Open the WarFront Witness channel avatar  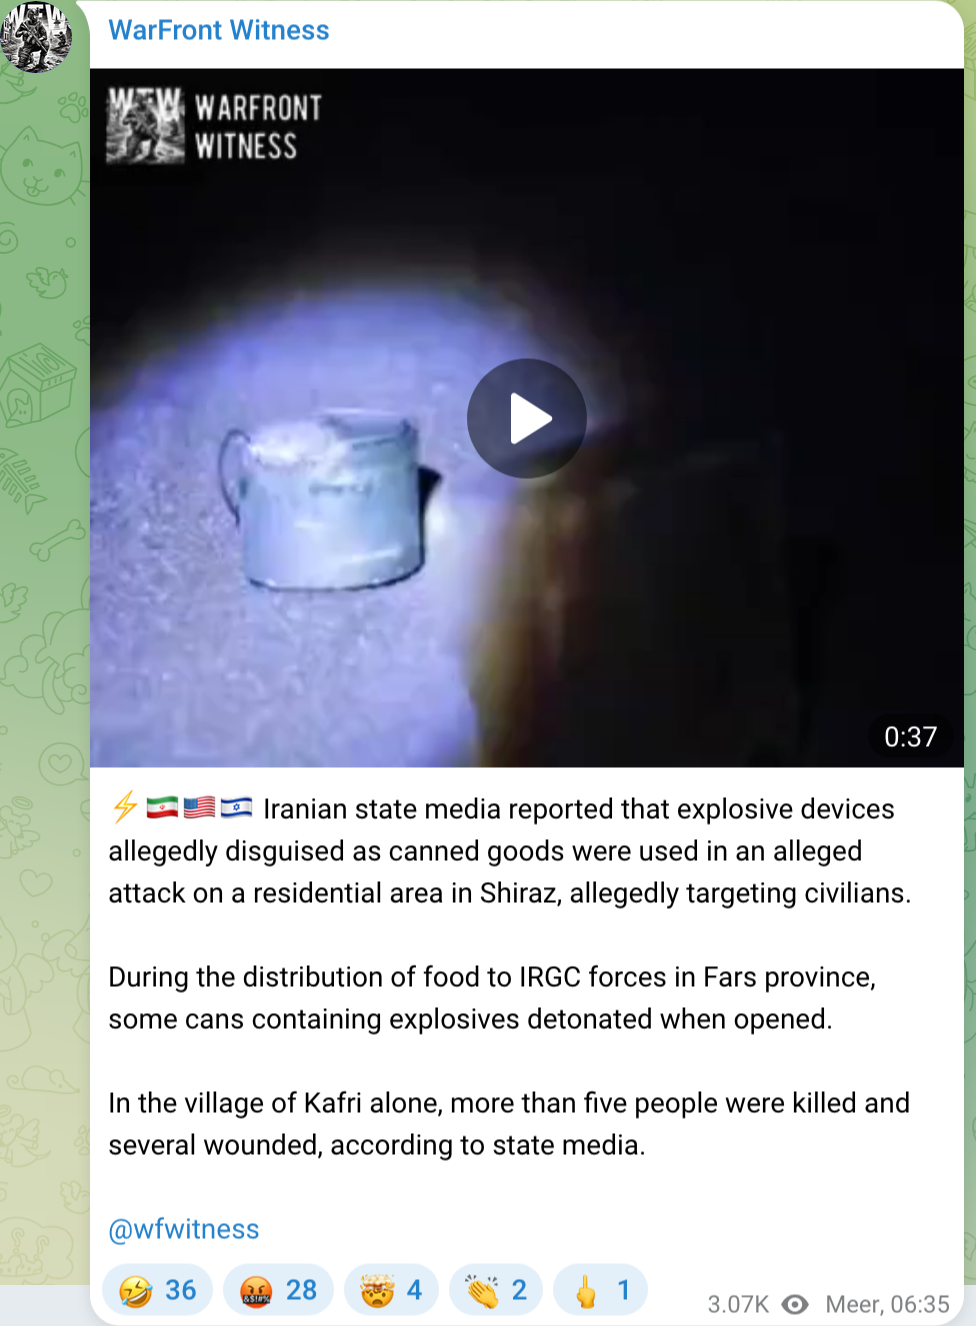pos(37,37)
